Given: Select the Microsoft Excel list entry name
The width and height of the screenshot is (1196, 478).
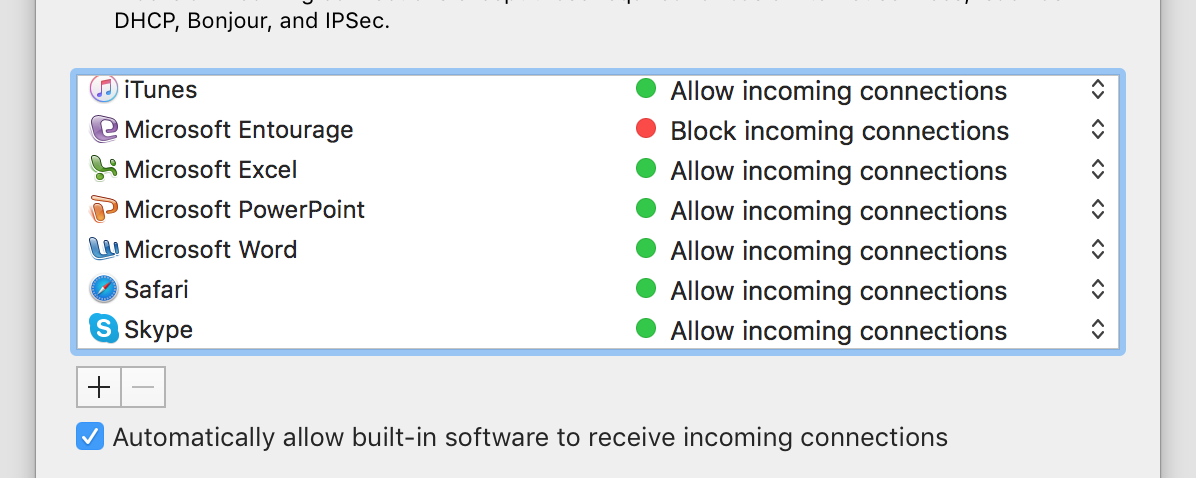Looking at the screenshot, I should tap(210, 170).
